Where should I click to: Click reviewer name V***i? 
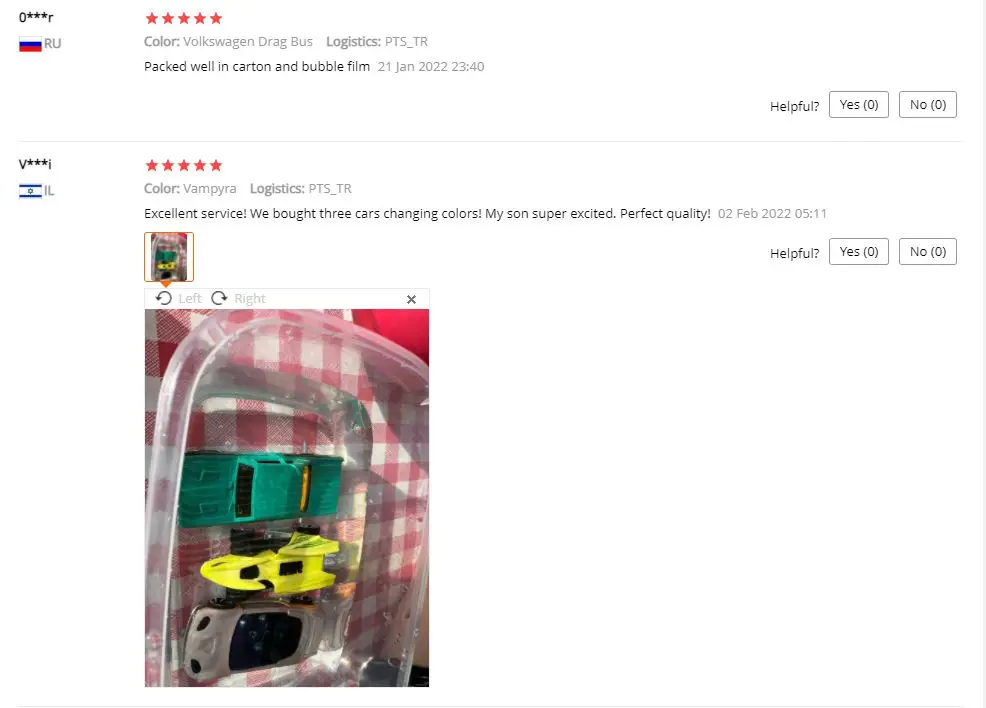click(x=35, y=164)
